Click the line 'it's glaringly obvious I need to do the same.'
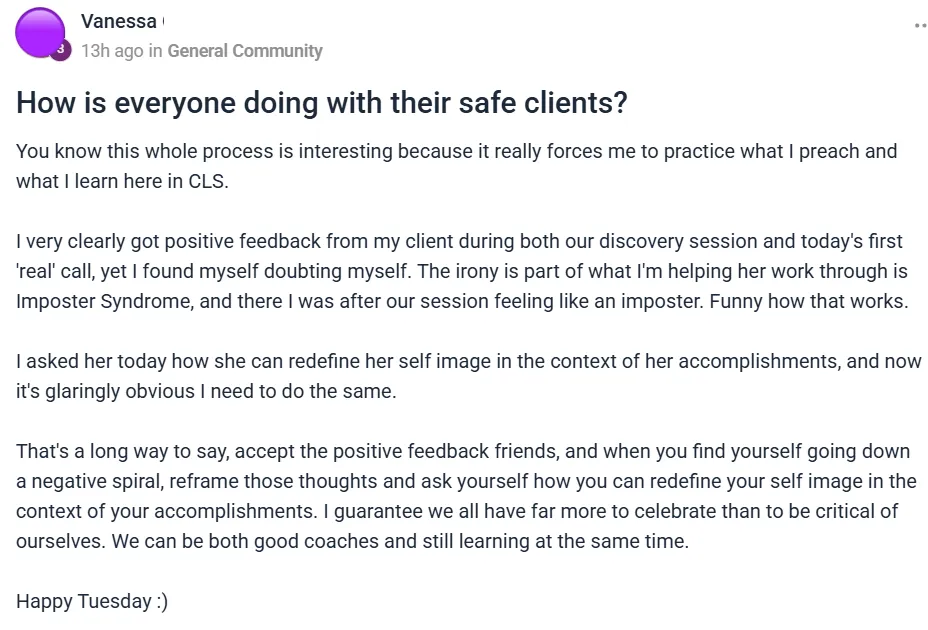The width and height of the screenshot is (928, 630). (206, 391)
